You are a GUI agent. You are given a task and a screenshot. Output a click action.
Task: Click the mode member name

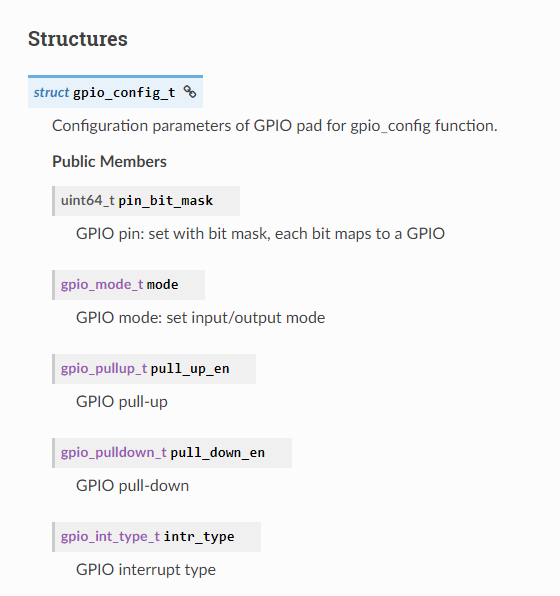162,285
